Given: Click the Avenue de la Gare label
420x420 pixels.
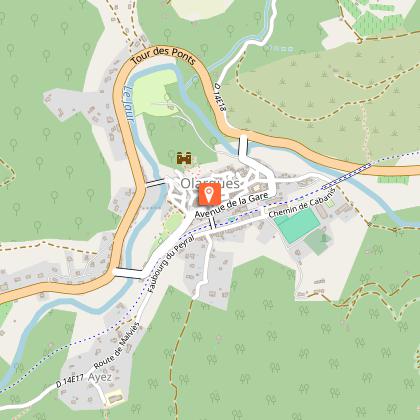Looking at the screenshot, I should tap(231, 205).
